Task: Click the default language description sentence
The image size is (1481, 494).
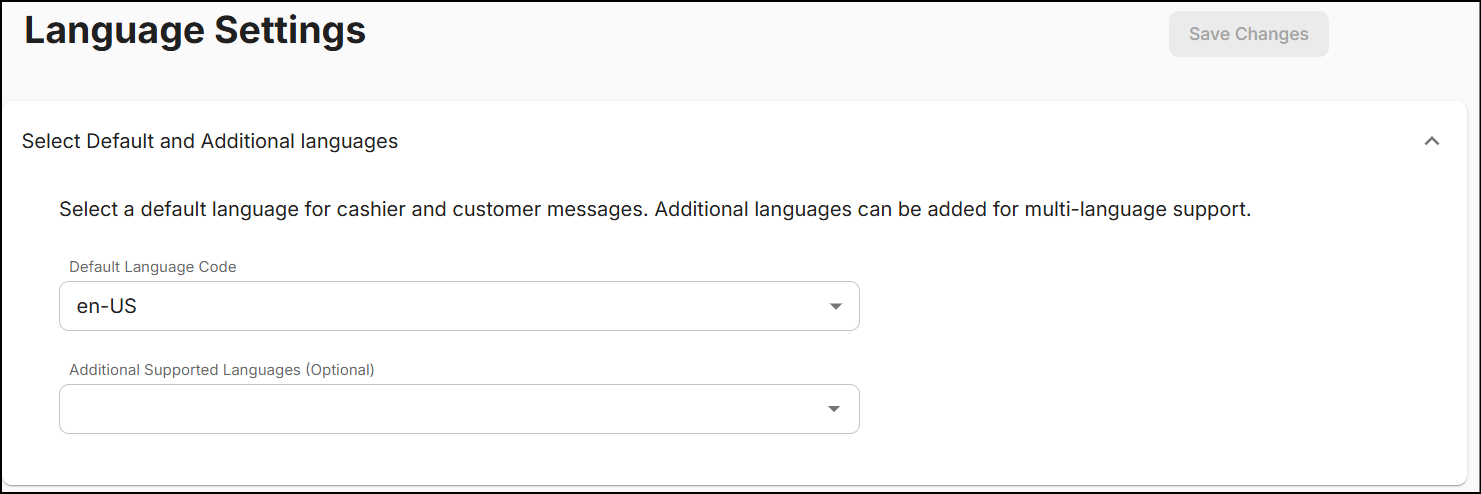Action: 354,210
